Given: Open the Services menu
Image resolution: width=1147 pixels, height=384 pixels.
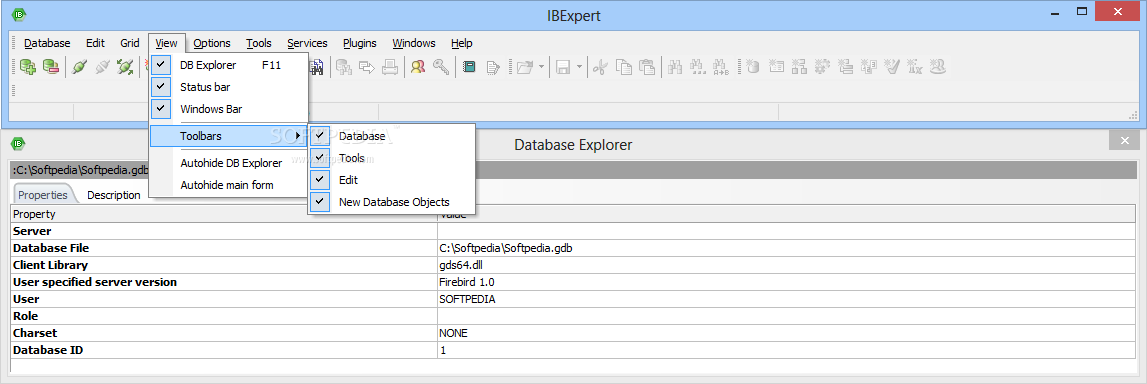Looking at the screenshot, I should pyautogui.click(x=307, y=43).
